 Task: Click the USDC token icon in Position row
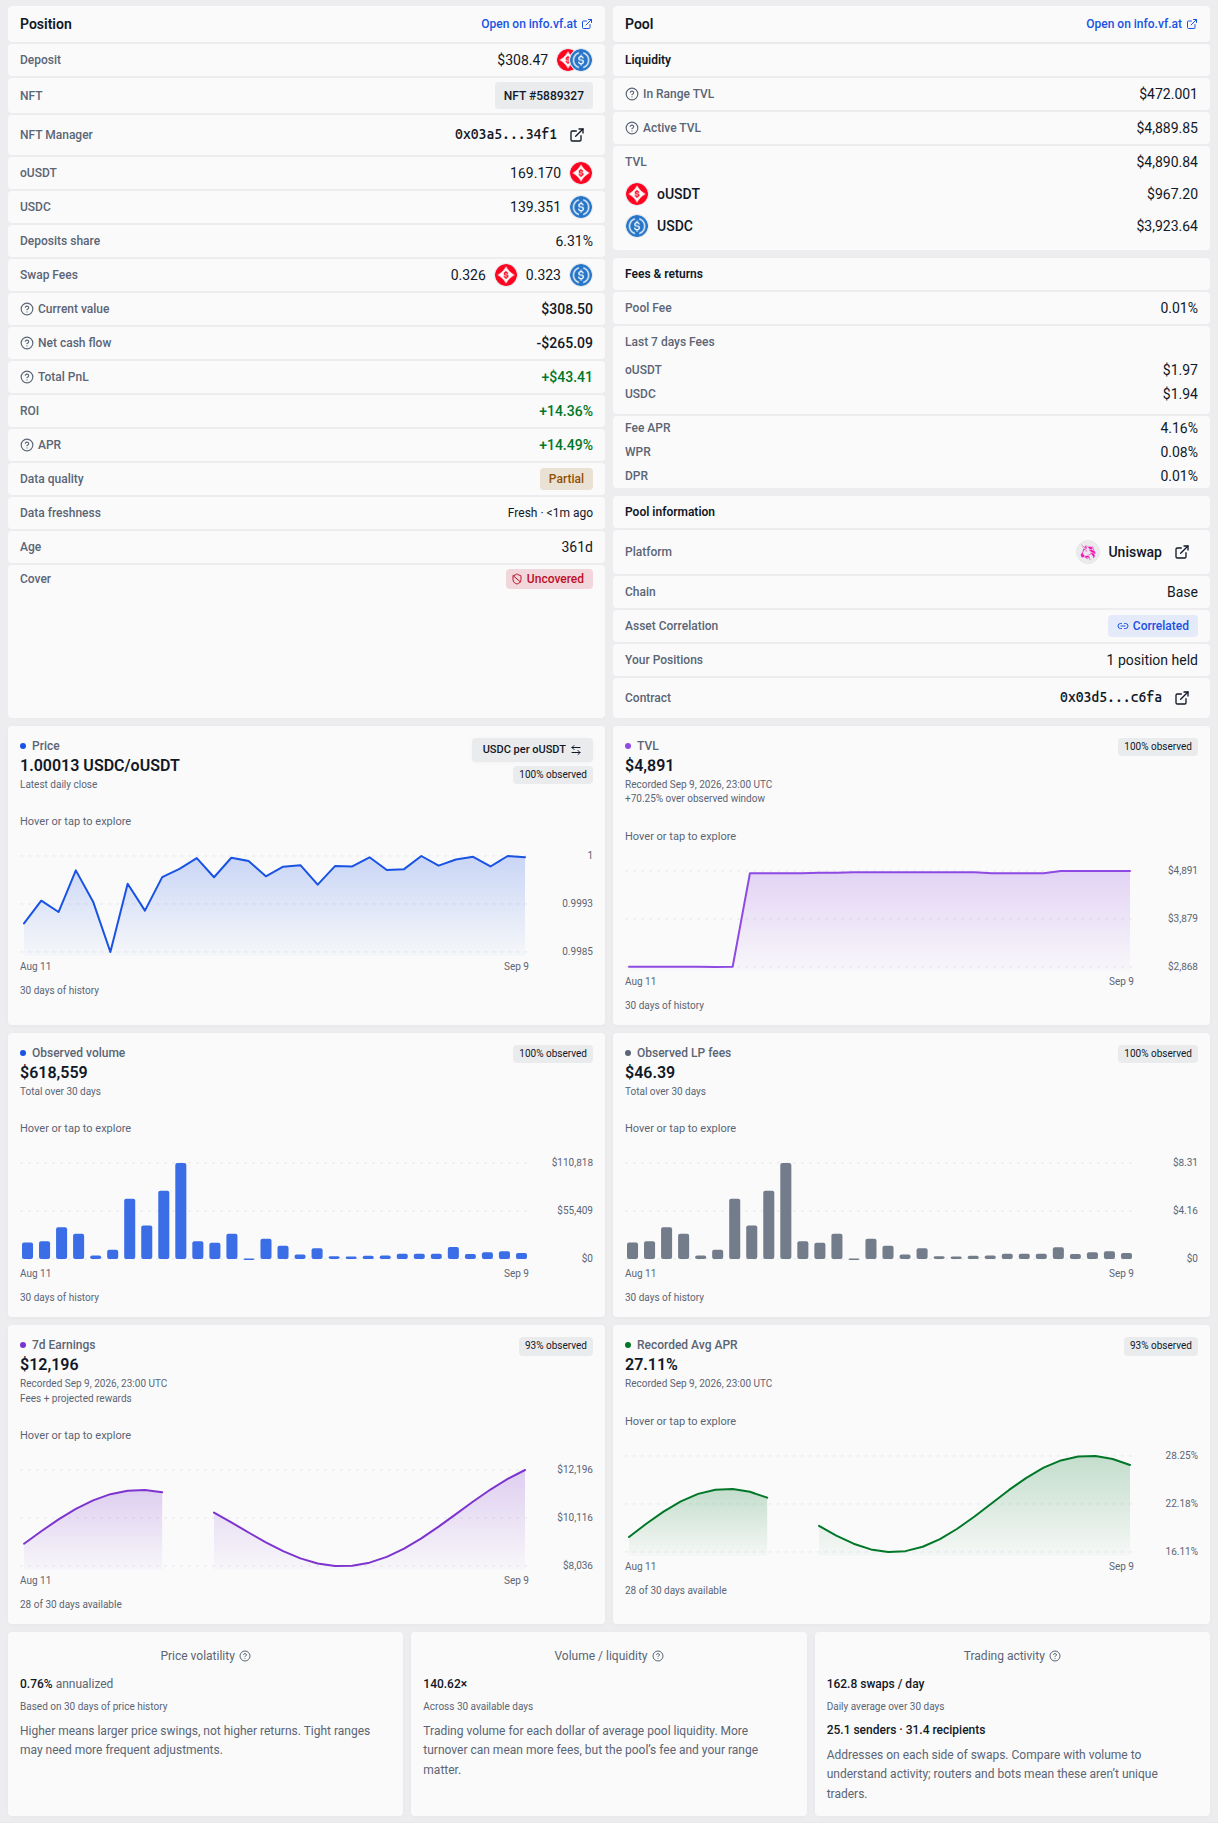(581, 207)
